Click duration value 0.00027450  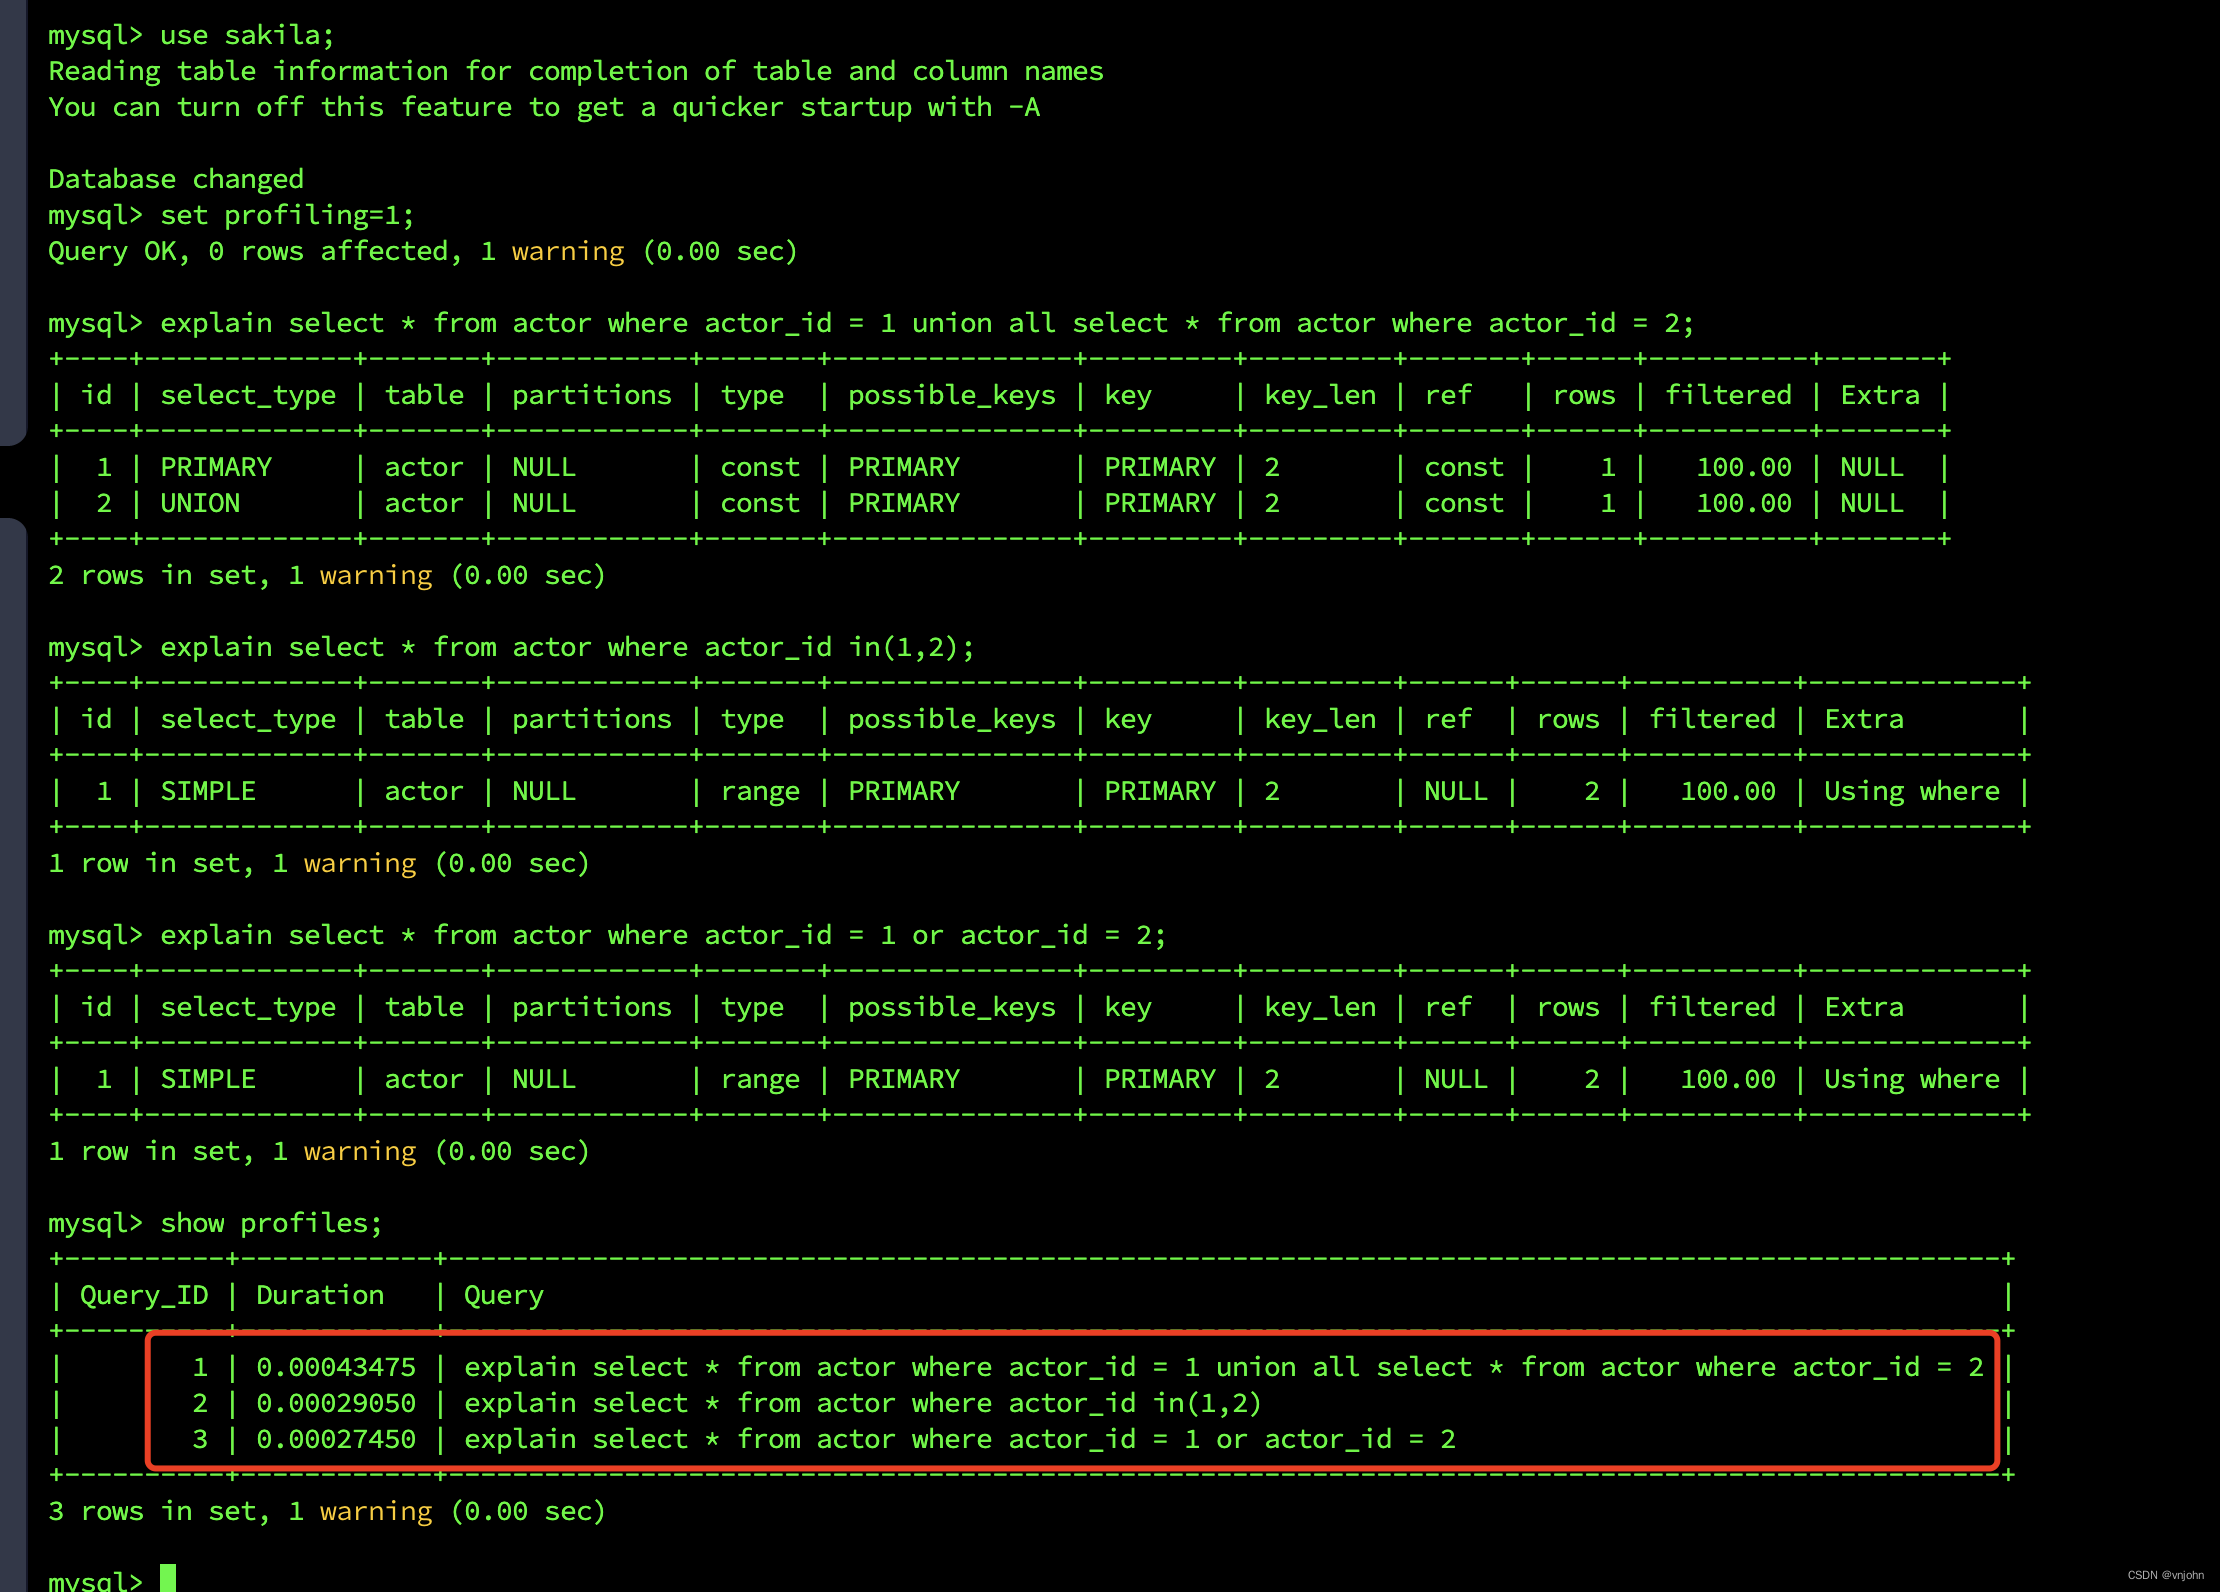pyautogui.click(x=336, y=1439)
